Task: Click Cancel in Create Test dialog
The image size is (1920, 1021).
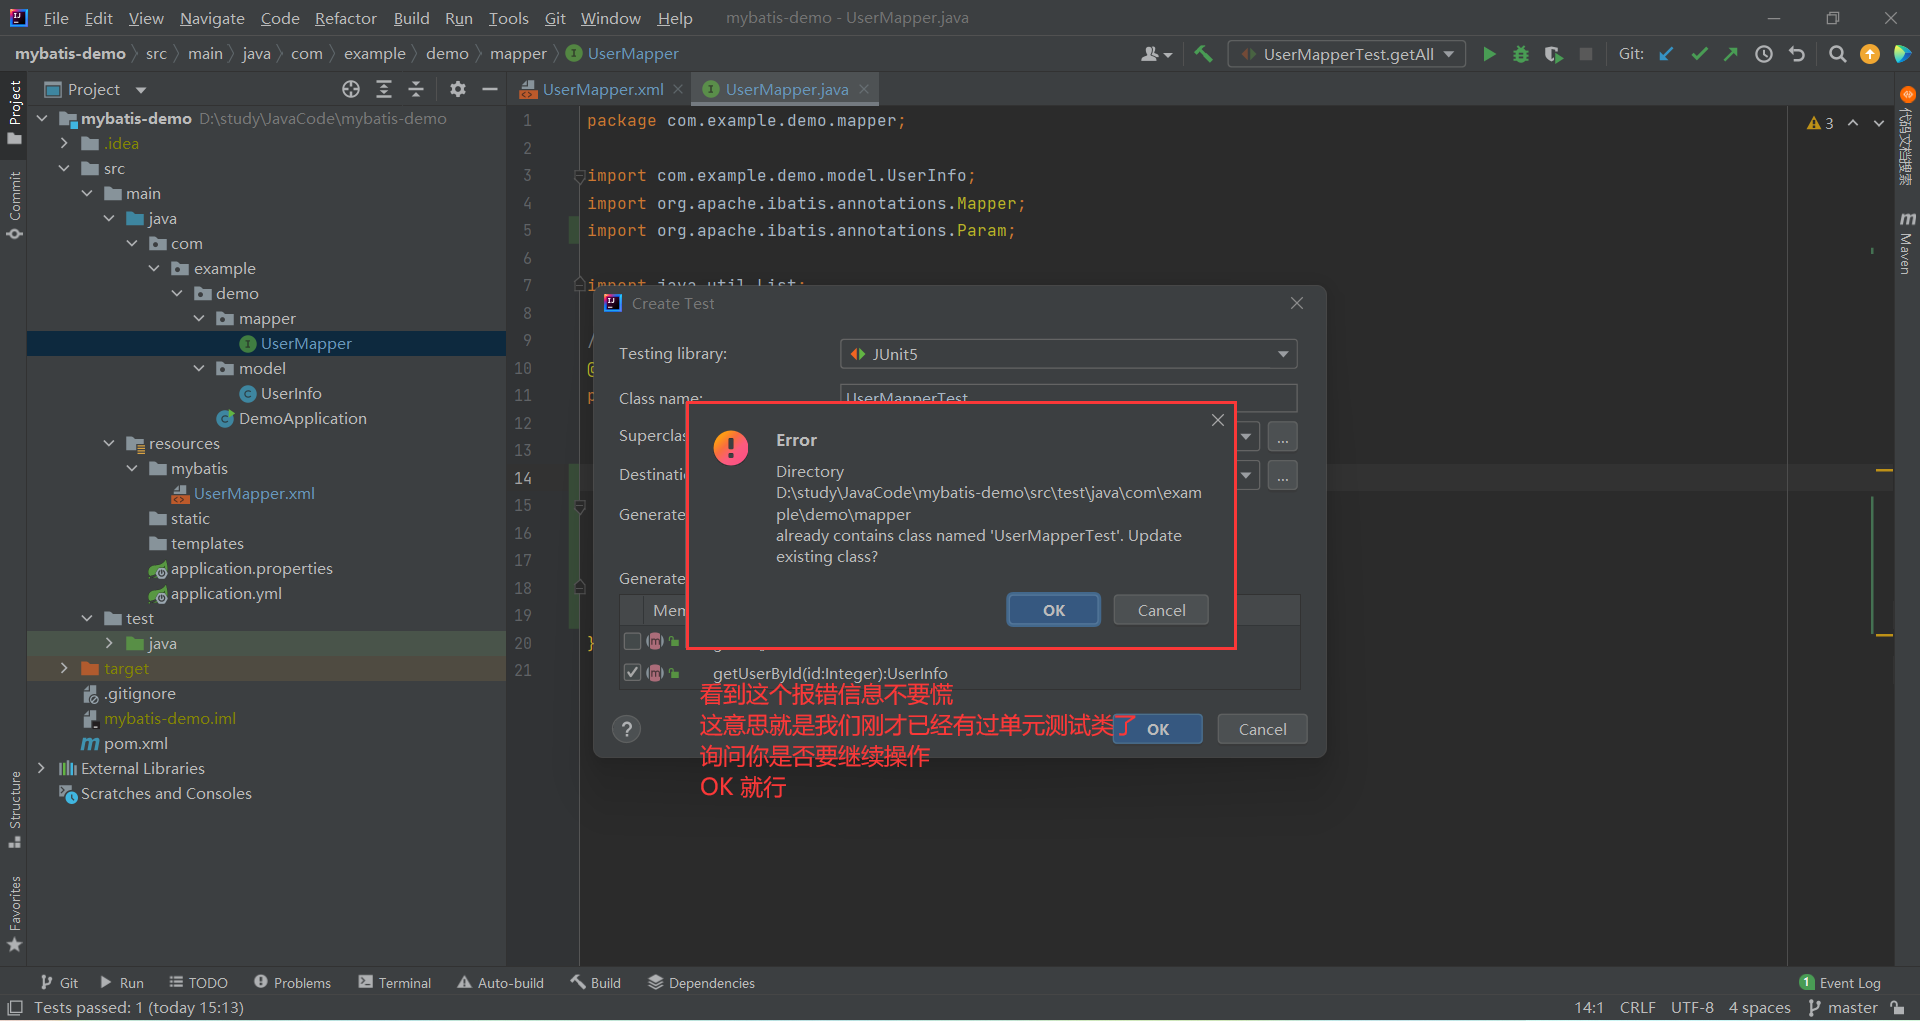Action: point(1262,729)
